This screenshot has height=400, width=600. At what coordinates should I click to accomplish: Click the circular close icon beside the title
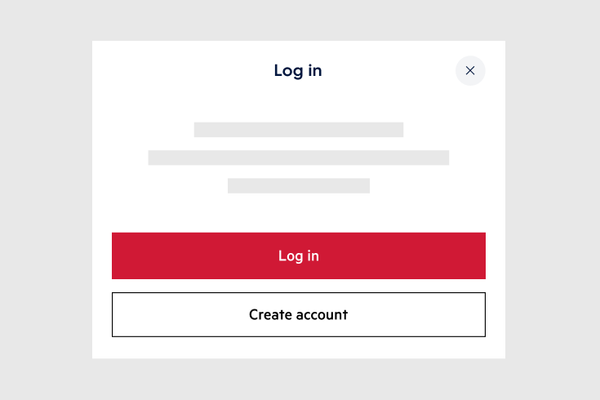[x=470, y=70]
